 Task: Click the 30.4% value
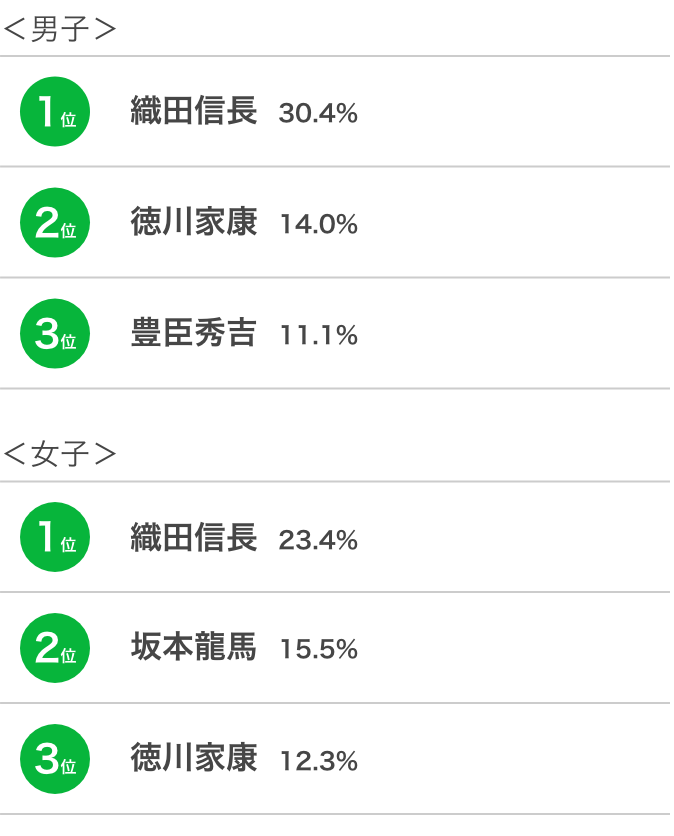318,114
